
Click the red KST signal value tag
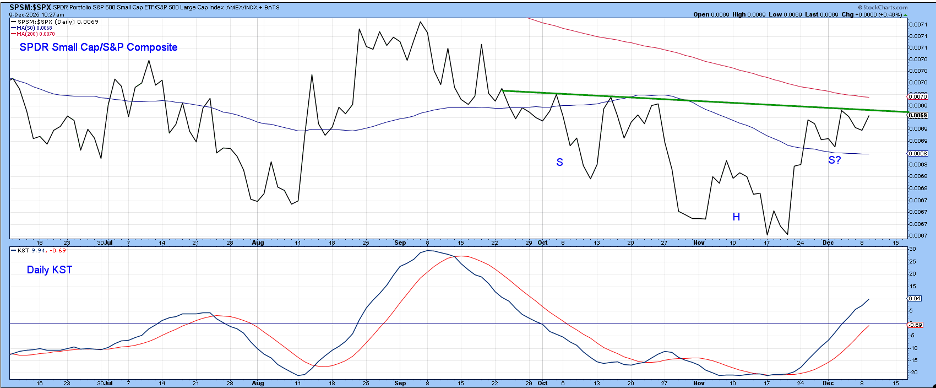(x=915, y=325)
